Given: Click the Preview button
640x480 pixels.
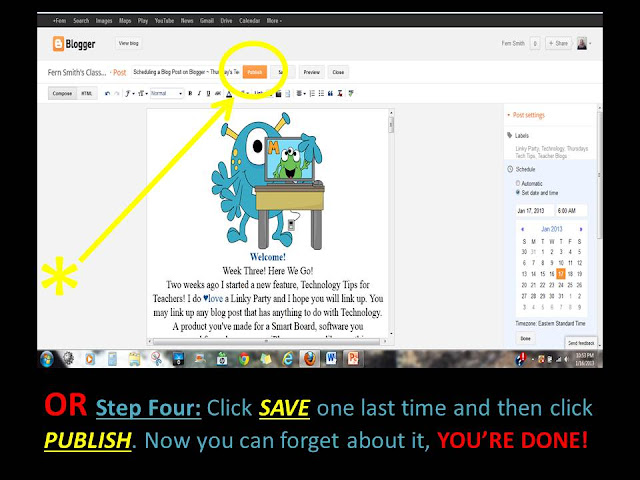Looking at the screenshot, I should [311, 72].
